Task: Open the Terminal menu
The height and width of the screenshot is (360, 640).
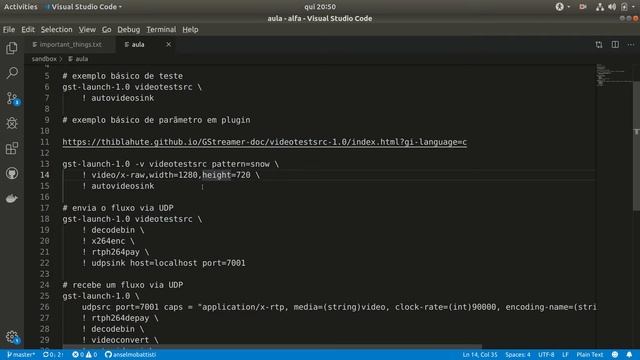Action: [161, 29]
